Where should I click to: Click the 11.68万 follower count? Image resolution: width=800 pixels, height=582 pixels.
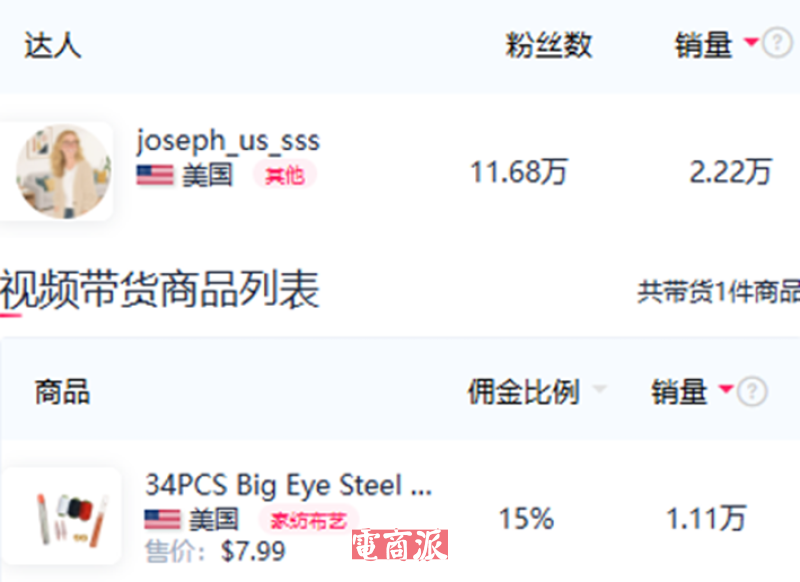[518, 172]
